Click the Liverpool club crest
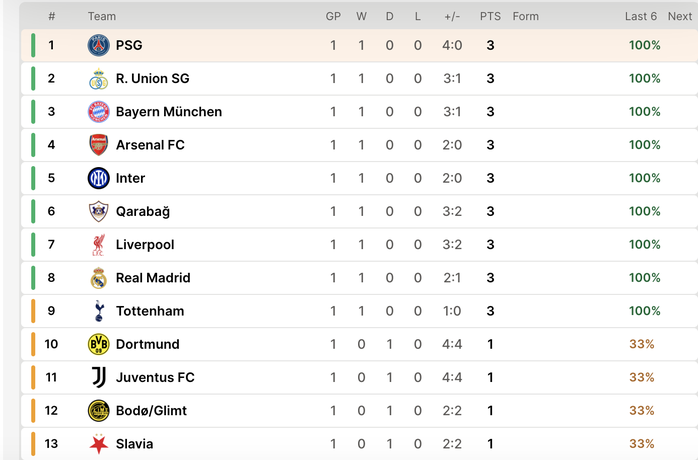This screenshot has width=698, height=460. 98,244
